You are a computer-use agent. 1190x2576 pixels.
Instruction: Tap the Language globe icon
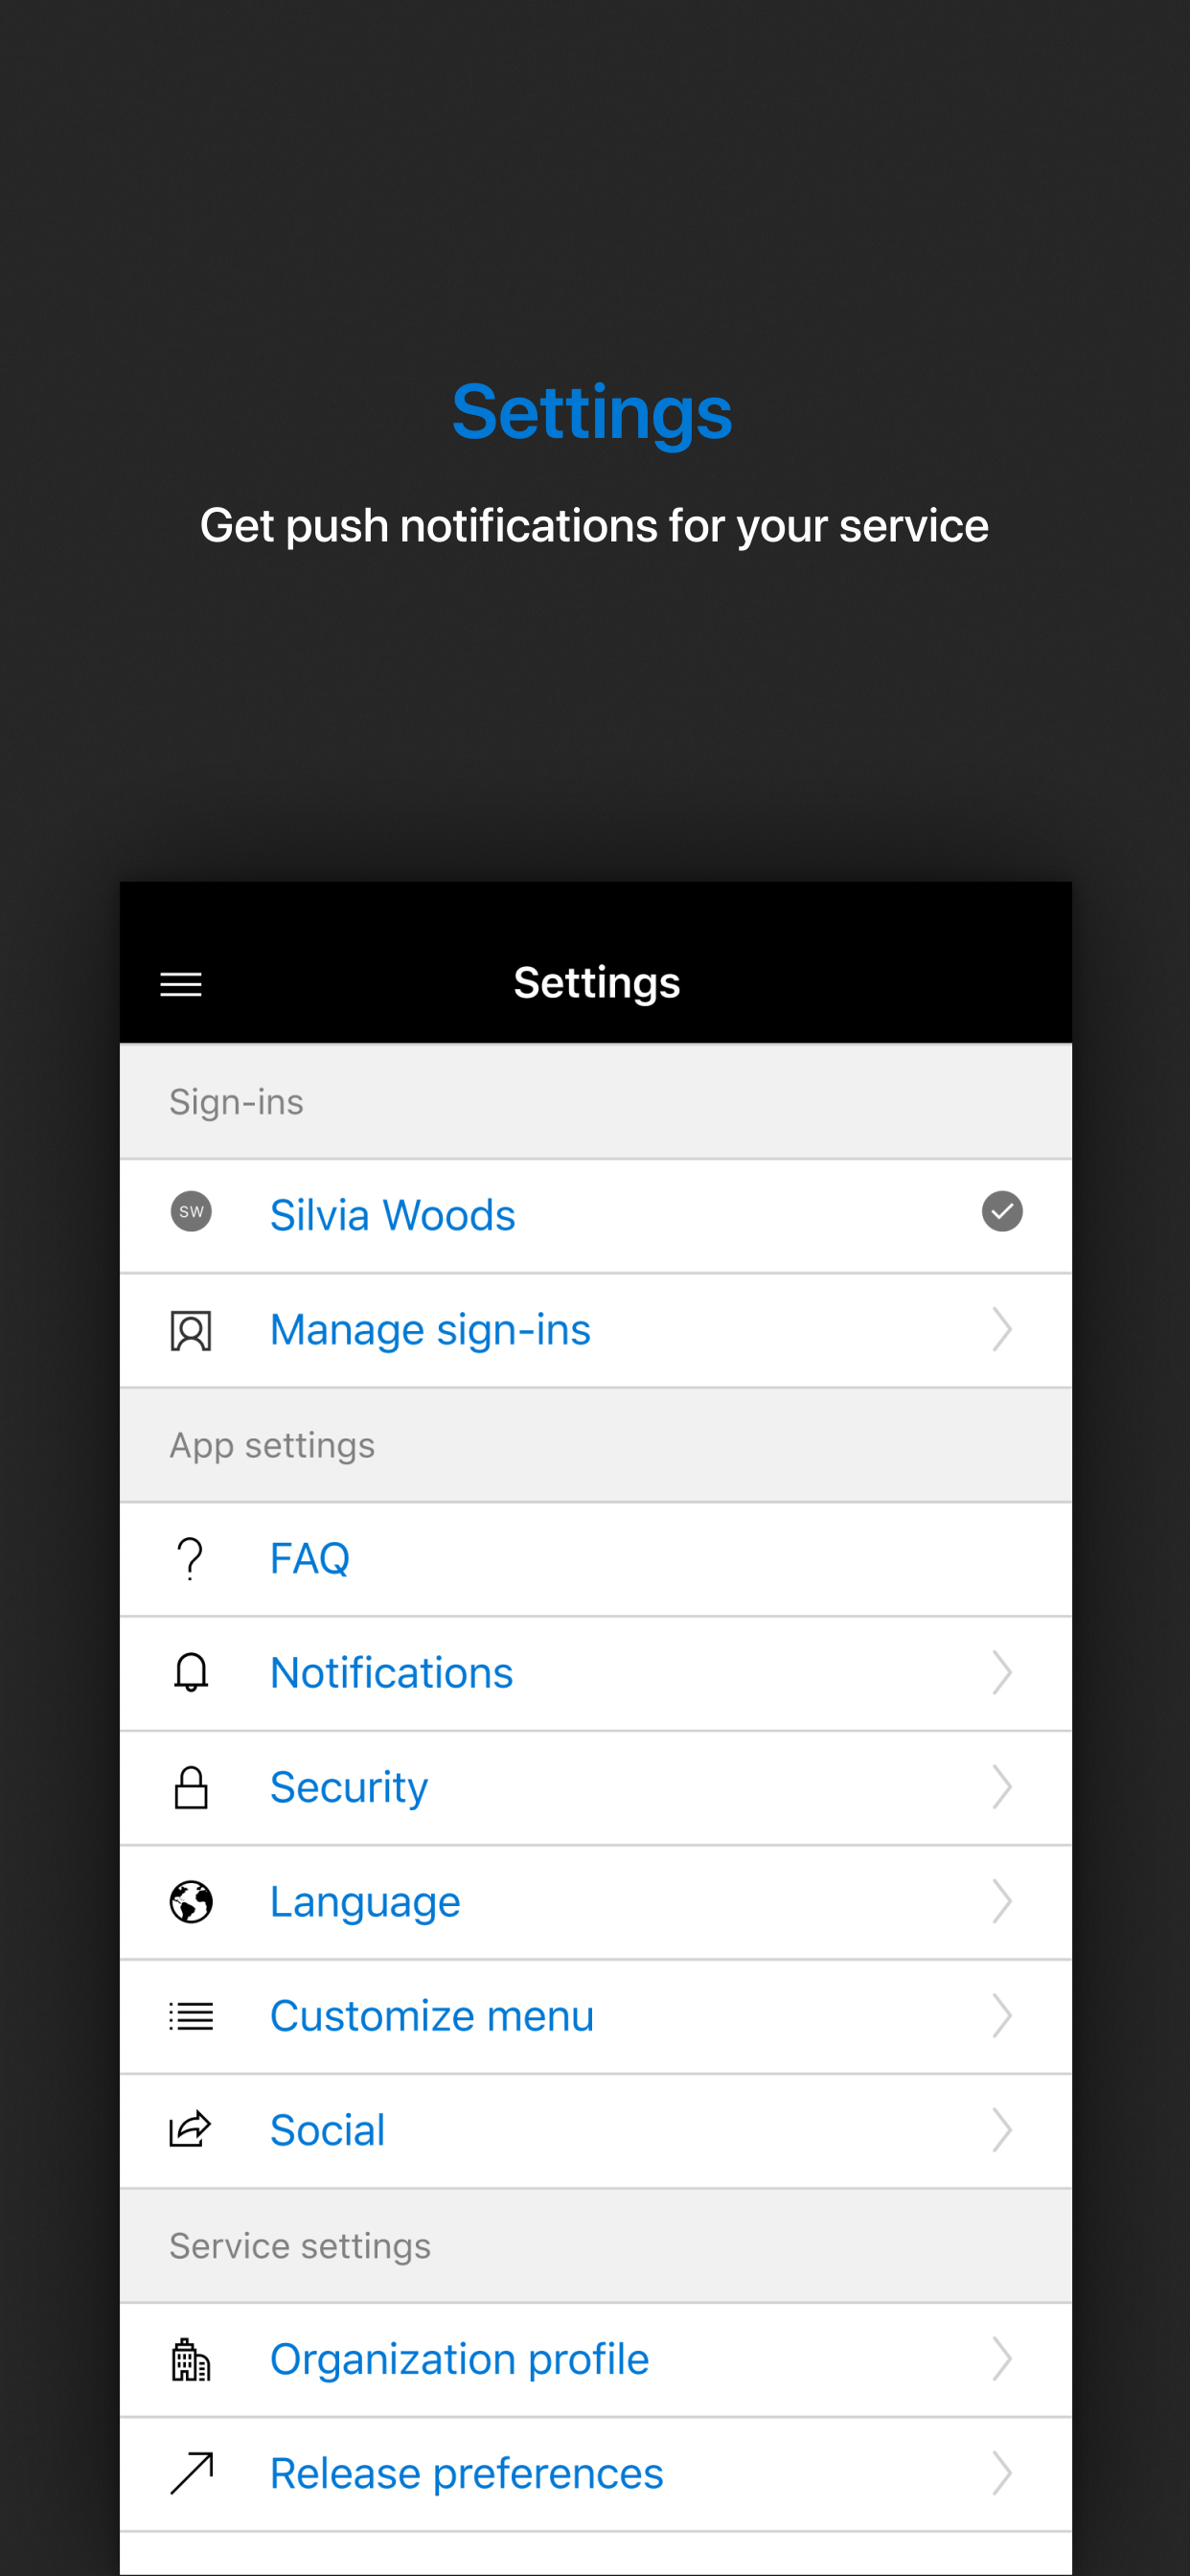191,1901
